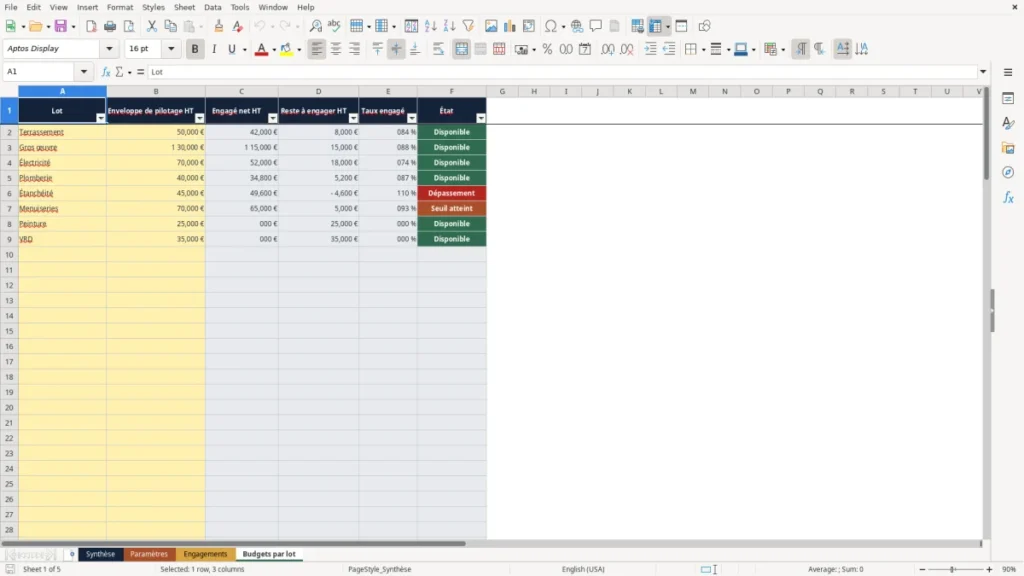
Task: Open the Lot column filter dropdown
Action: pos(101,118)
